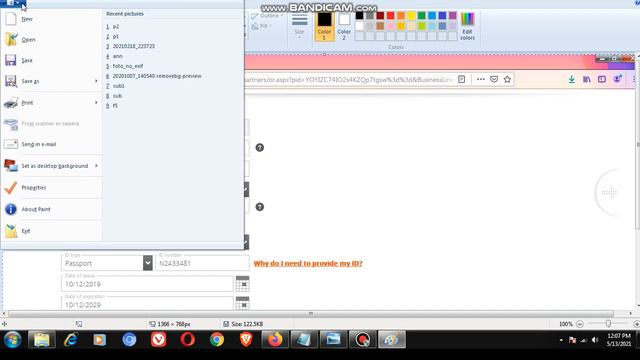
Task: Launch Internet Explorer from taskbar
Action: click(x=71, y=340)
